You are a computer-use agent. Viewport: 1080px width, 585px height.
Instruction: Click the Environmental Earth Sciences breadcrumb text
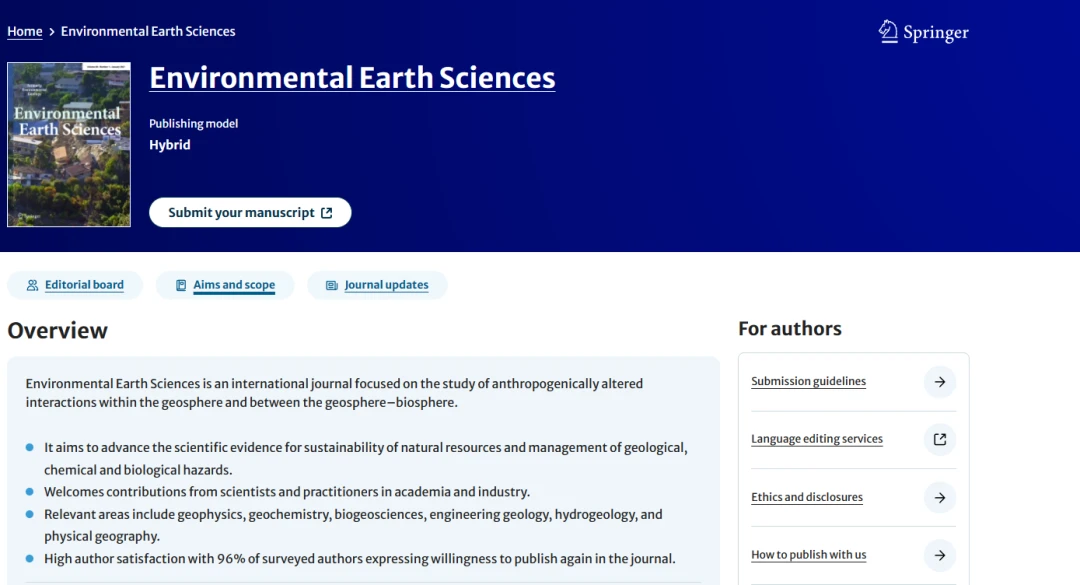pyautogui.click(x=148, y=31)
